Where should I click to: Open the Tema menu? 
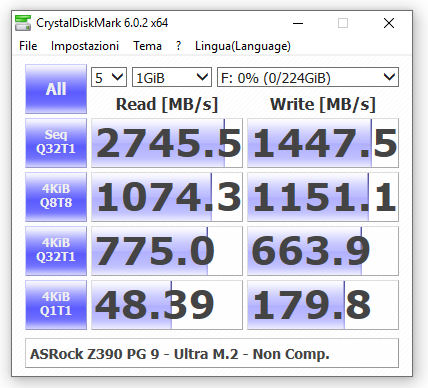click(x=147, y=46)
